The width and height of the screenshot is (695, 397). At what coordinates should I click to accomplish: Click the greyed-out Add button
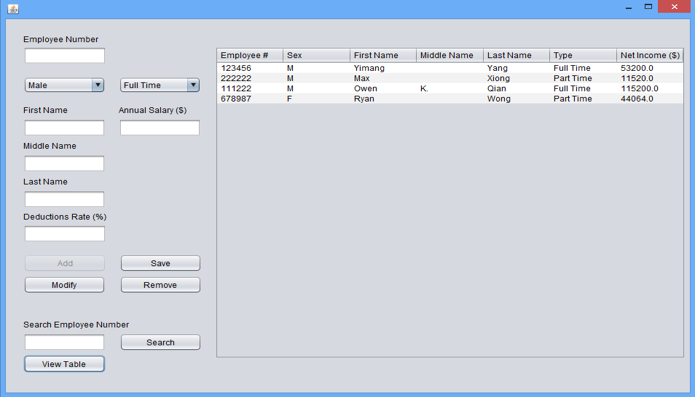(x=65, y=263)
